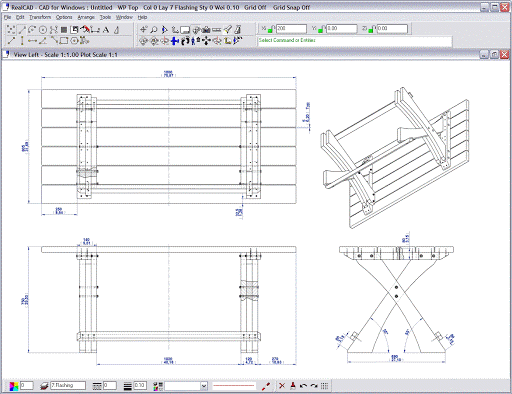
Task: Click the camera icon
Action: (206, 30)
